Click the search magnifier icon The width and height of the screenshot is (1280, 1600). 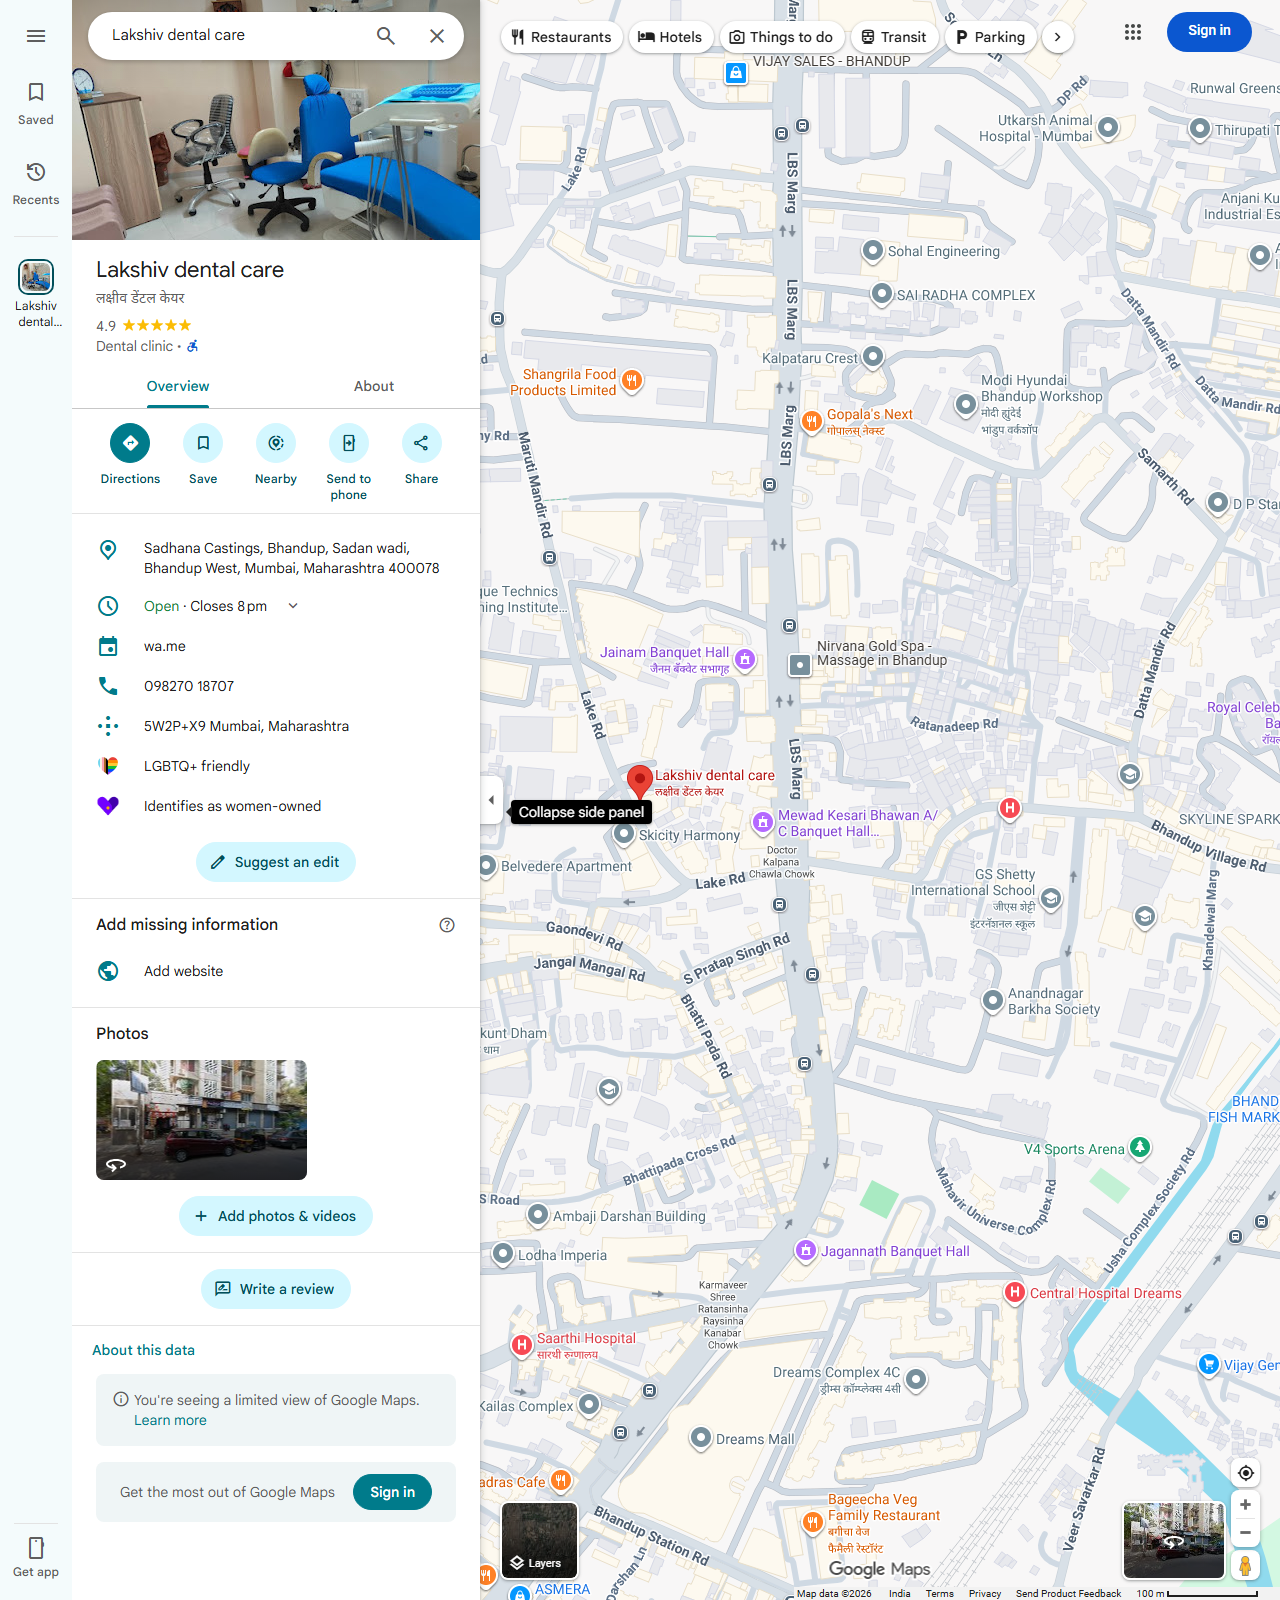[x=386, y=36]
